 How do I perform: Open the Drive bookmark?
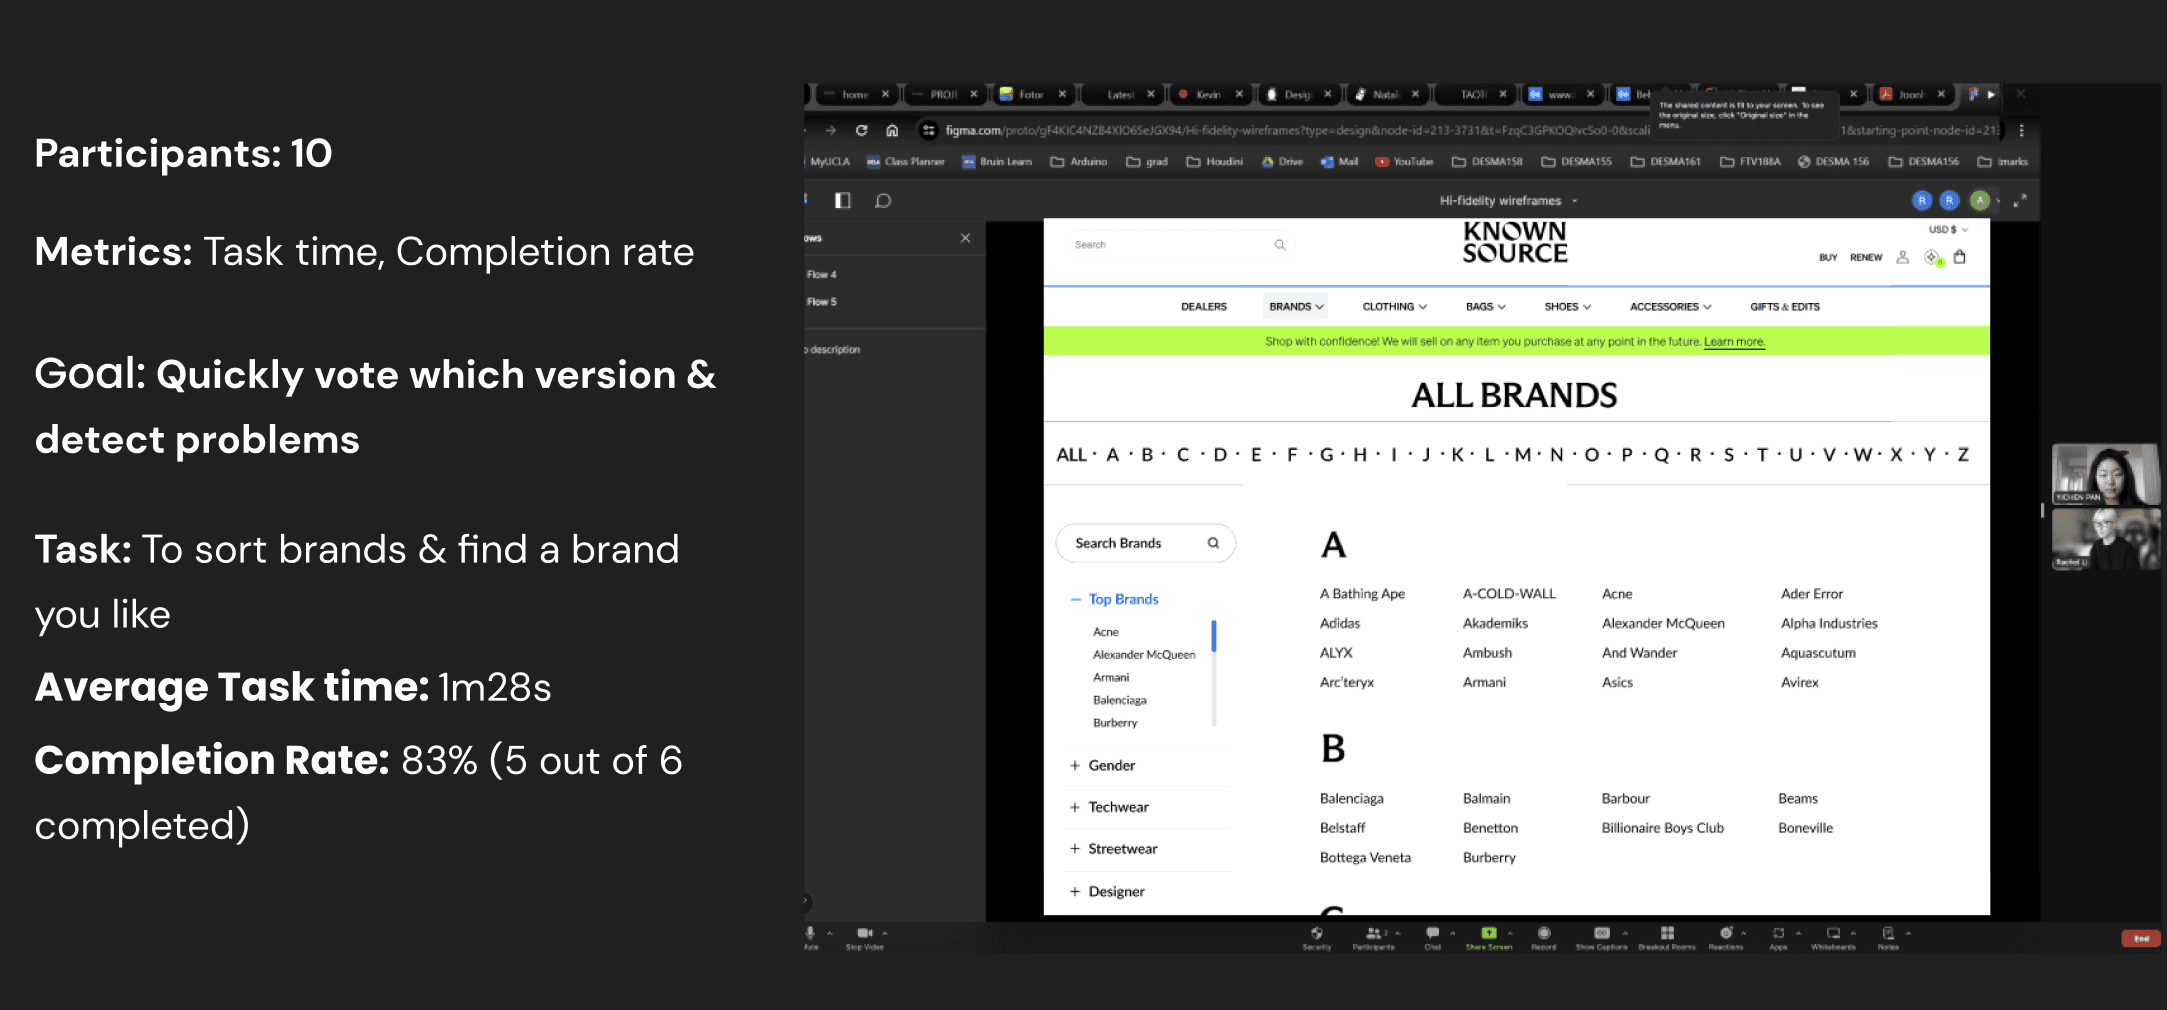point(1282,161)
